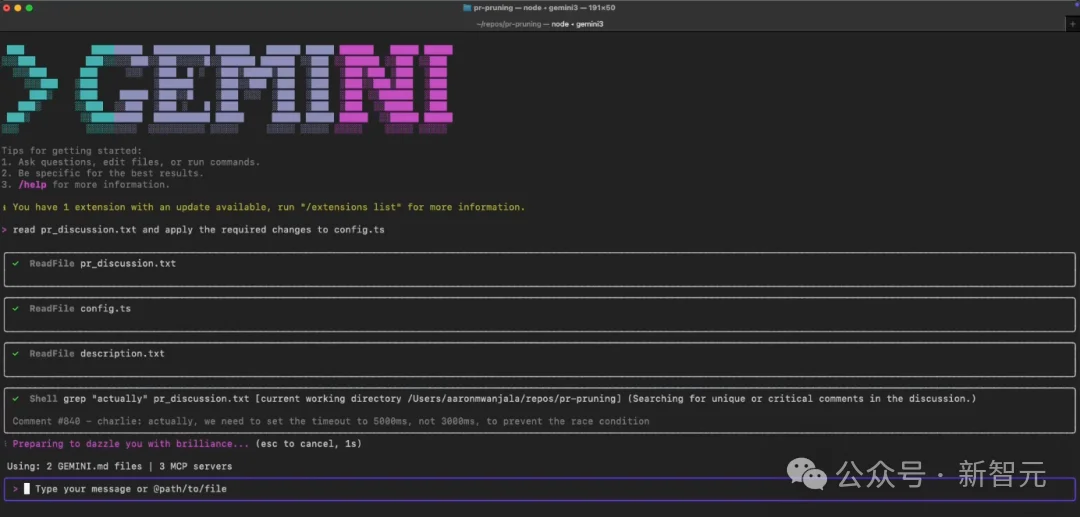Click the green checkmark beside ReadFile pr_discussion.txt
Viewport: 1080px width, 517px height.
(x=16, y=264)
